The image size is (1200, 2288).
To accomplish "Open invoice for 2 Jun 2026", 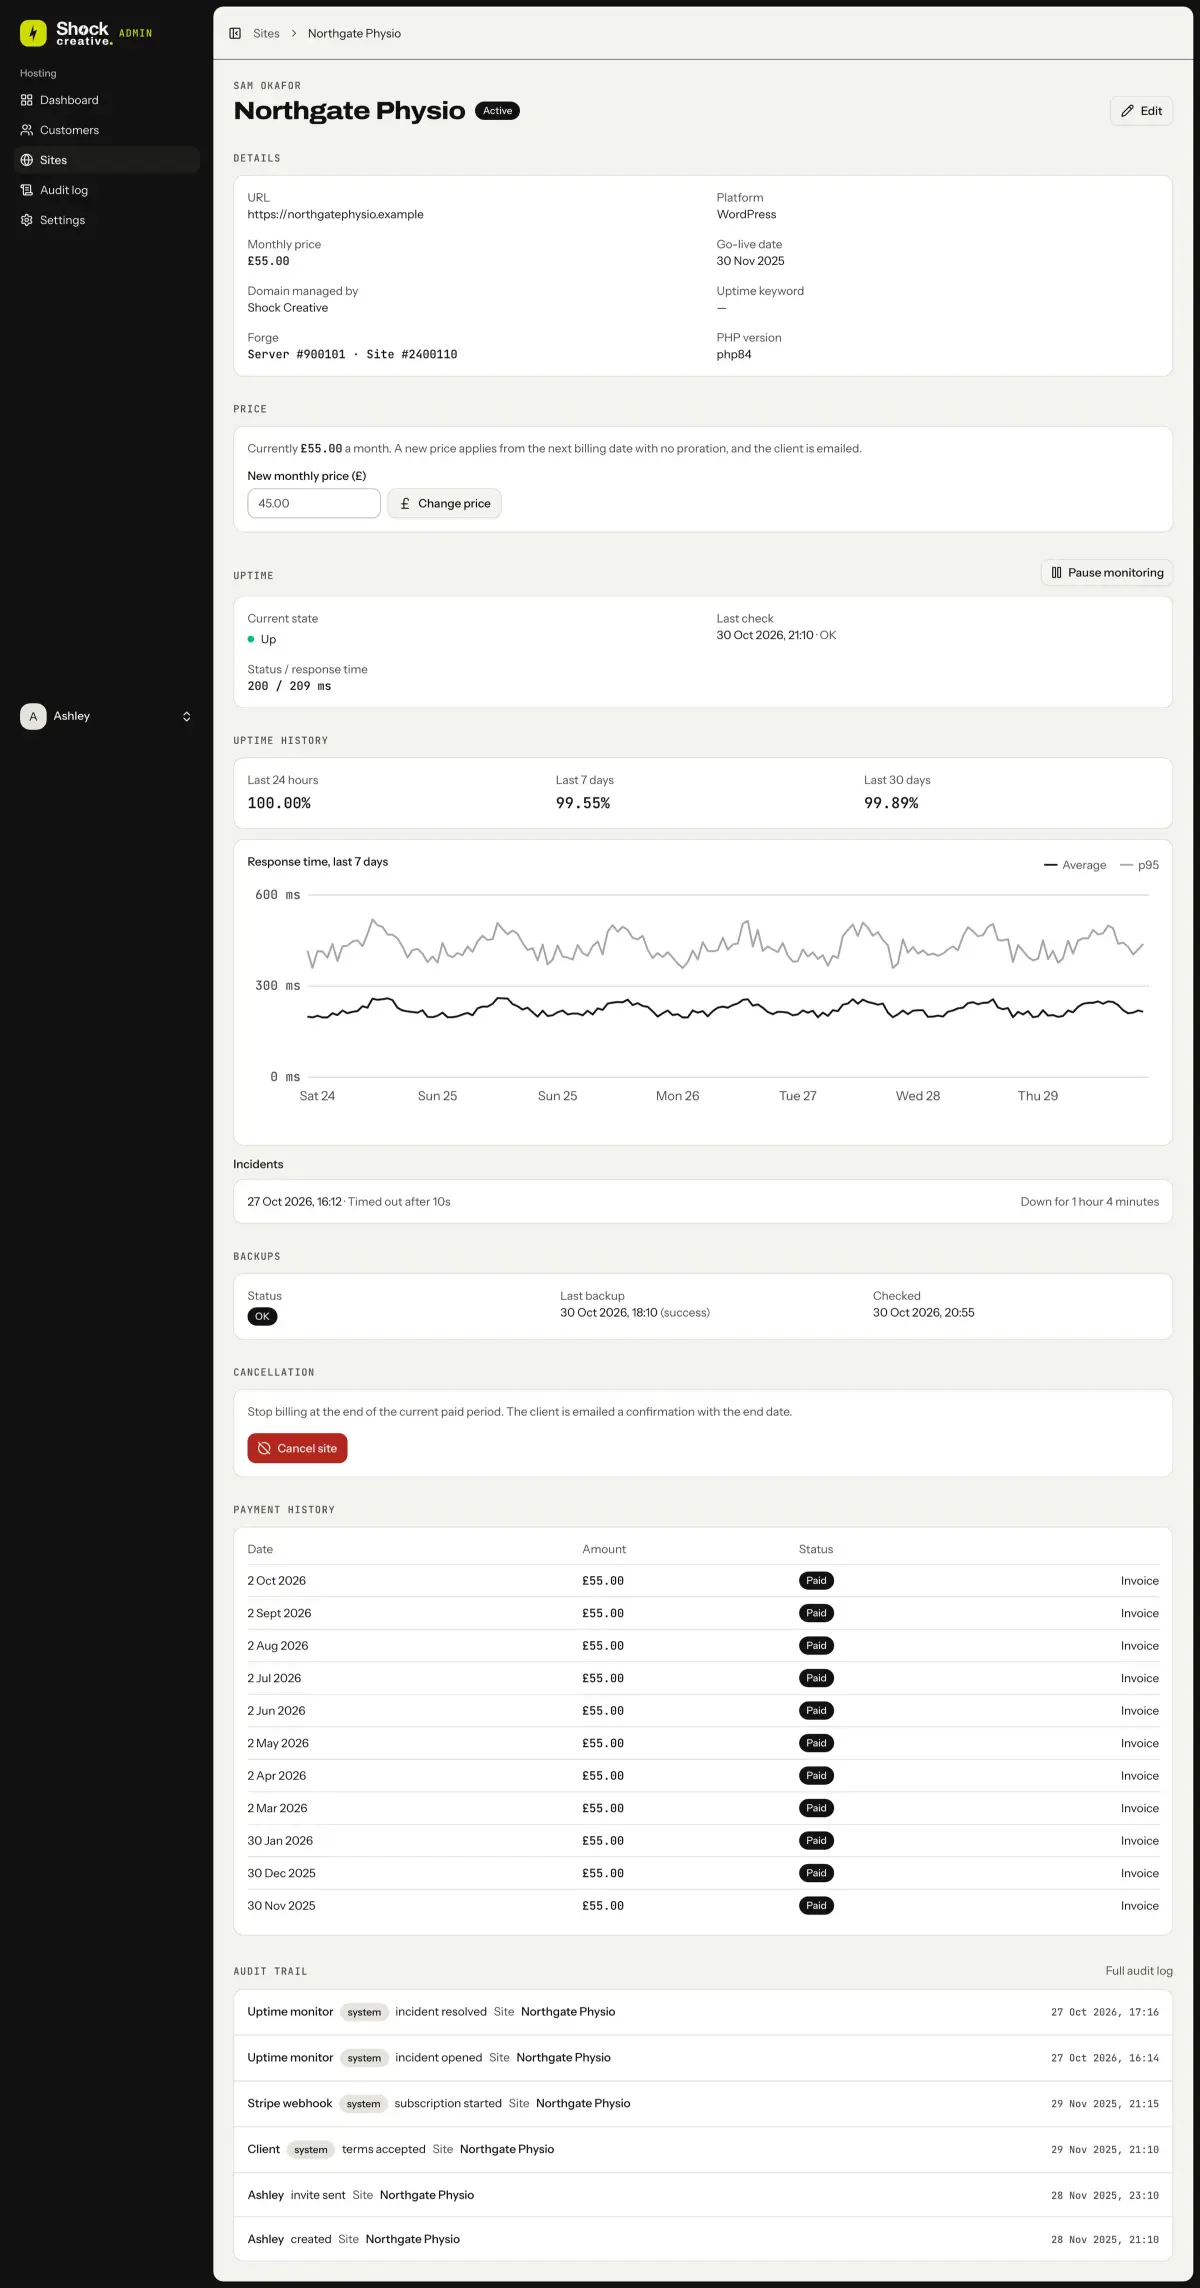I will pos(1139,1711).
